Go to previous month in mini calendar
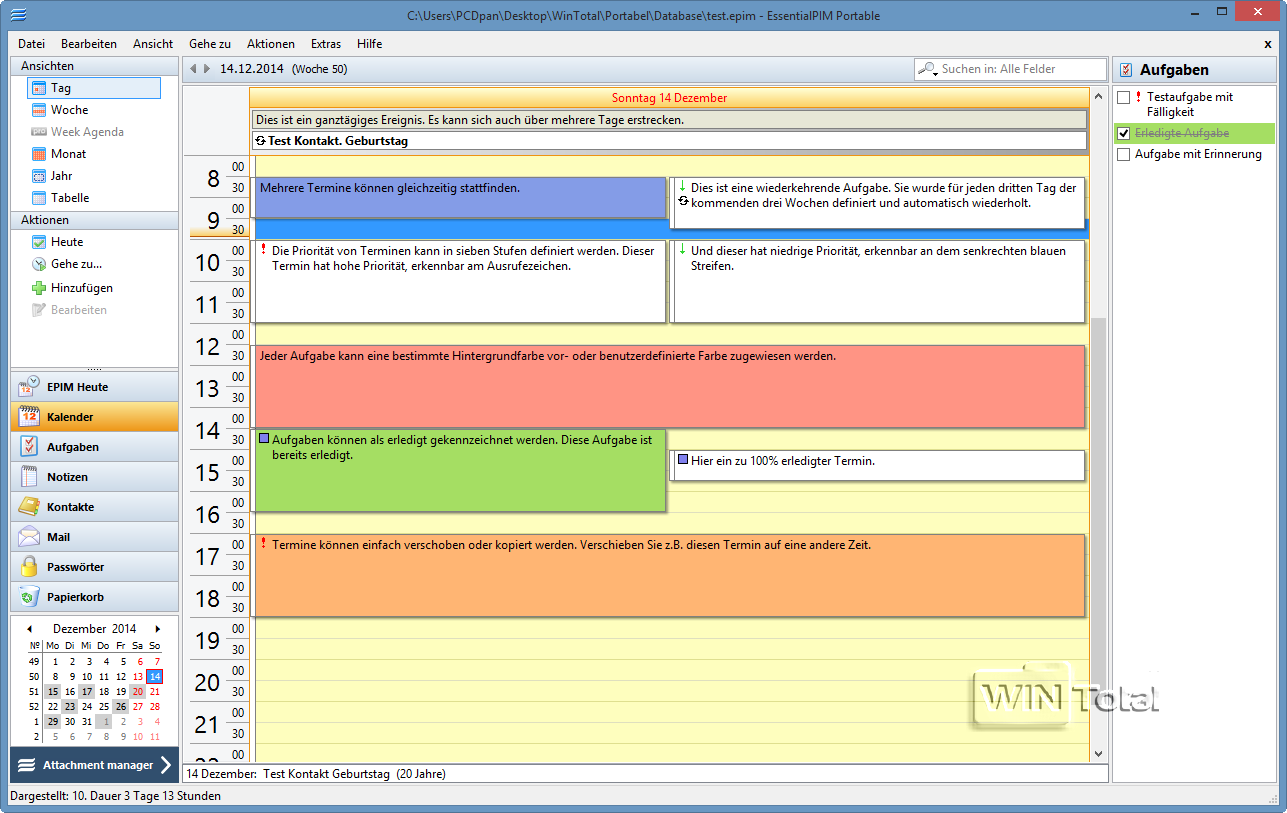1287x813 pixels. [29, 629]
